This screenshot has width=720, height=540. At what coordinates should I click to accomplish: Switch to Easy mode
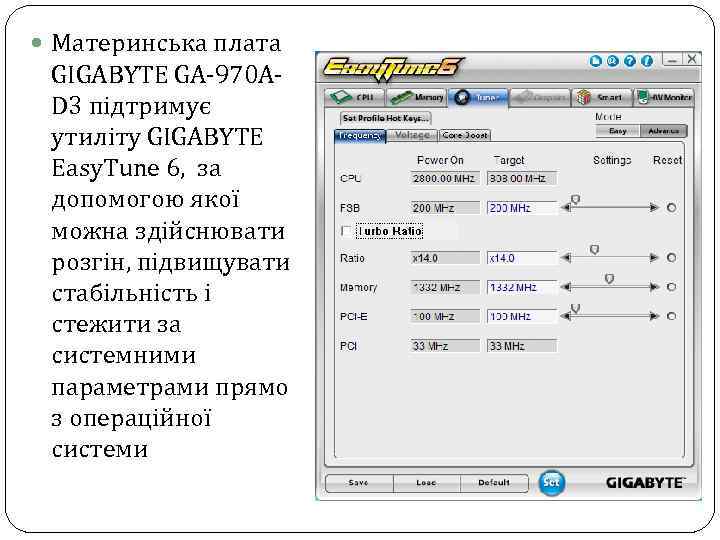pos(618,131)
